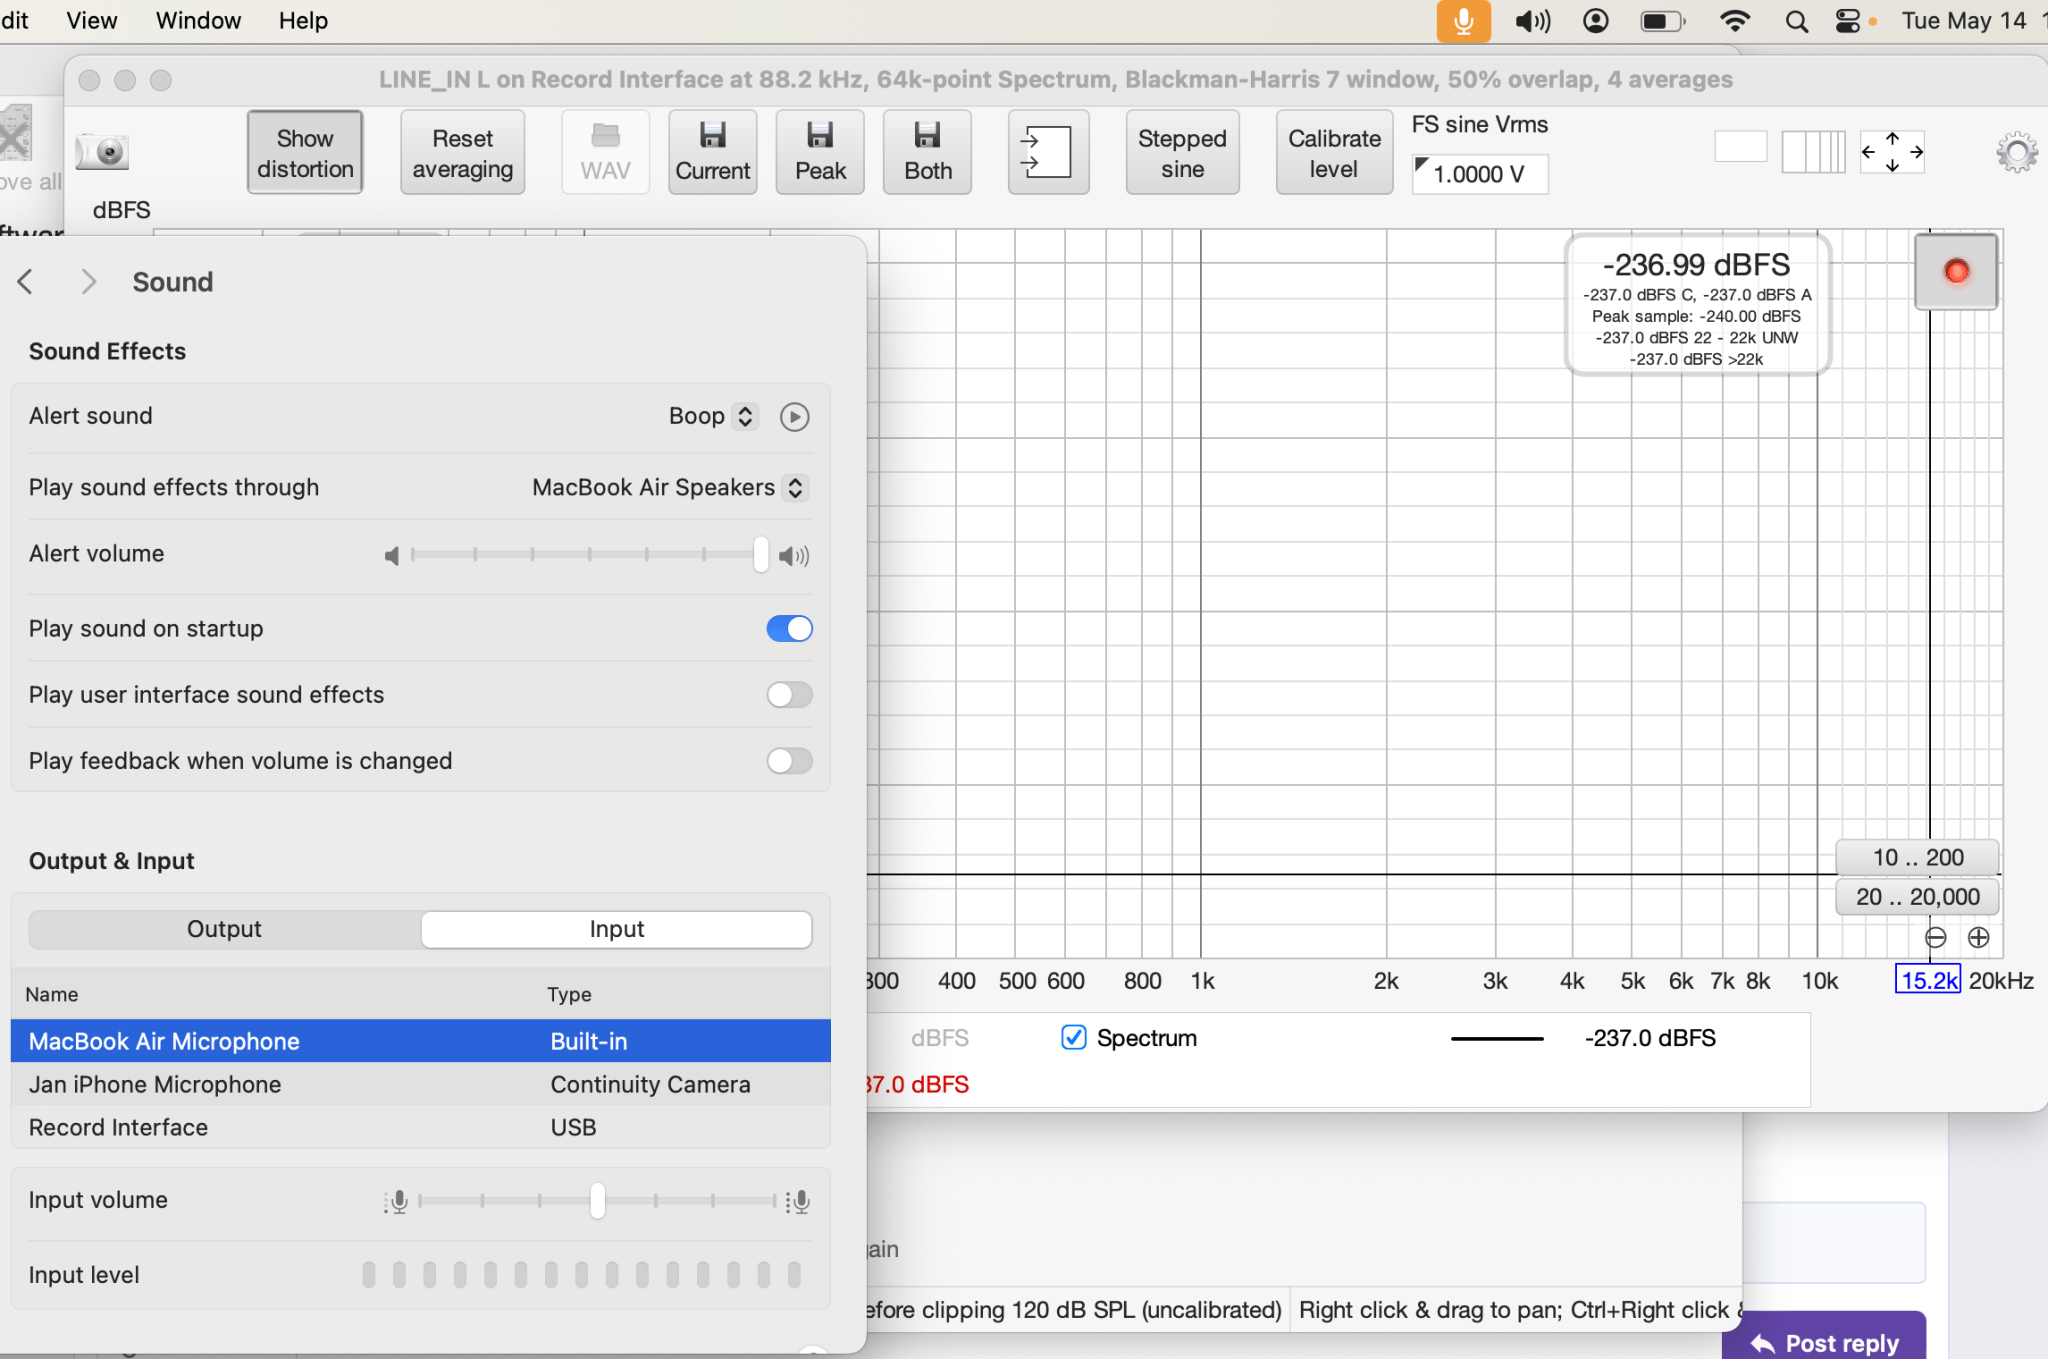Click the Reset averaging button
The image size is (2048, 1359).
click(462, 152)
